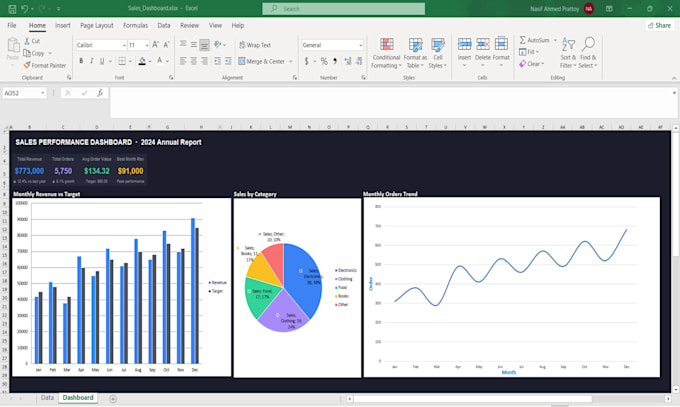Switch to the Data sheet tab
Screen dimensions: 680x407
click(47, 398)
